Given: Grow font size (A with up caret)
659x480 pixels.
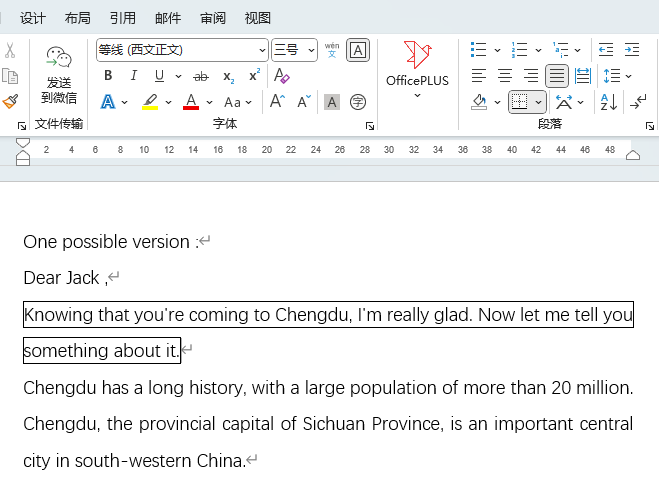Looking at the screenshot, I should click(x=277, y=102).
